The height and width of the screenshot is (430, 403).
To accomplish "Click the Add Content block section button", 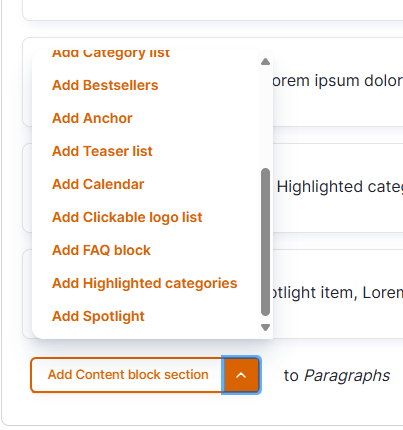I will 128,375.
